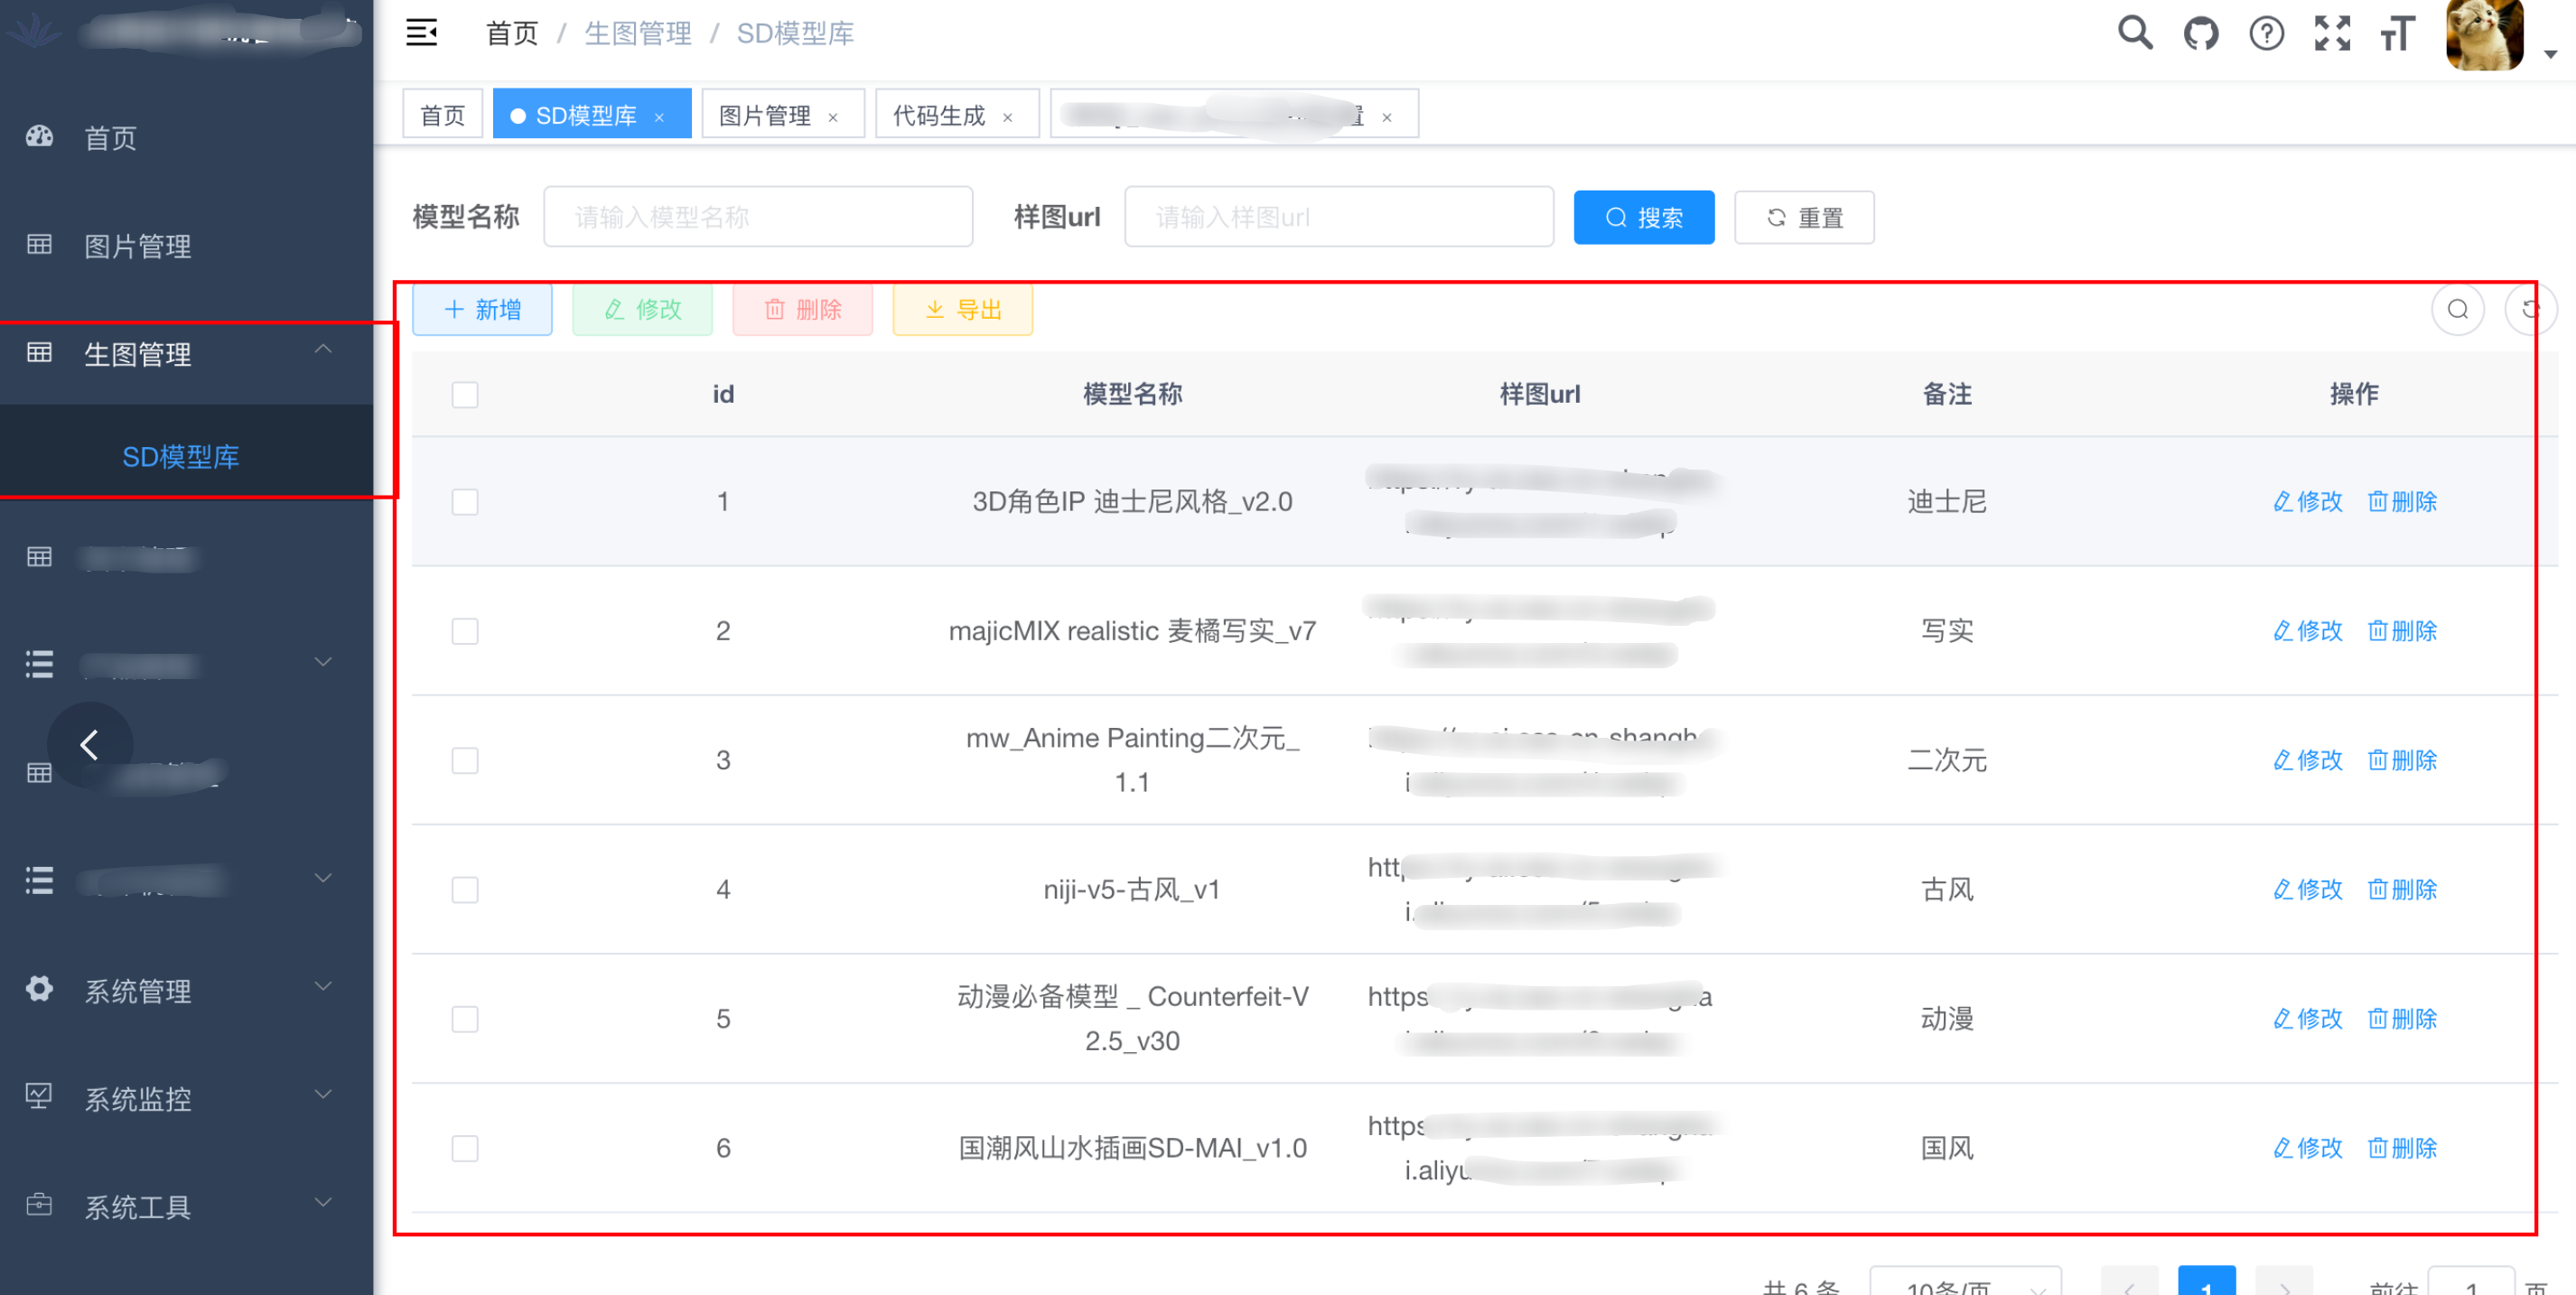
Task: Open the help question mark icon
Action: click(2266, 34)
